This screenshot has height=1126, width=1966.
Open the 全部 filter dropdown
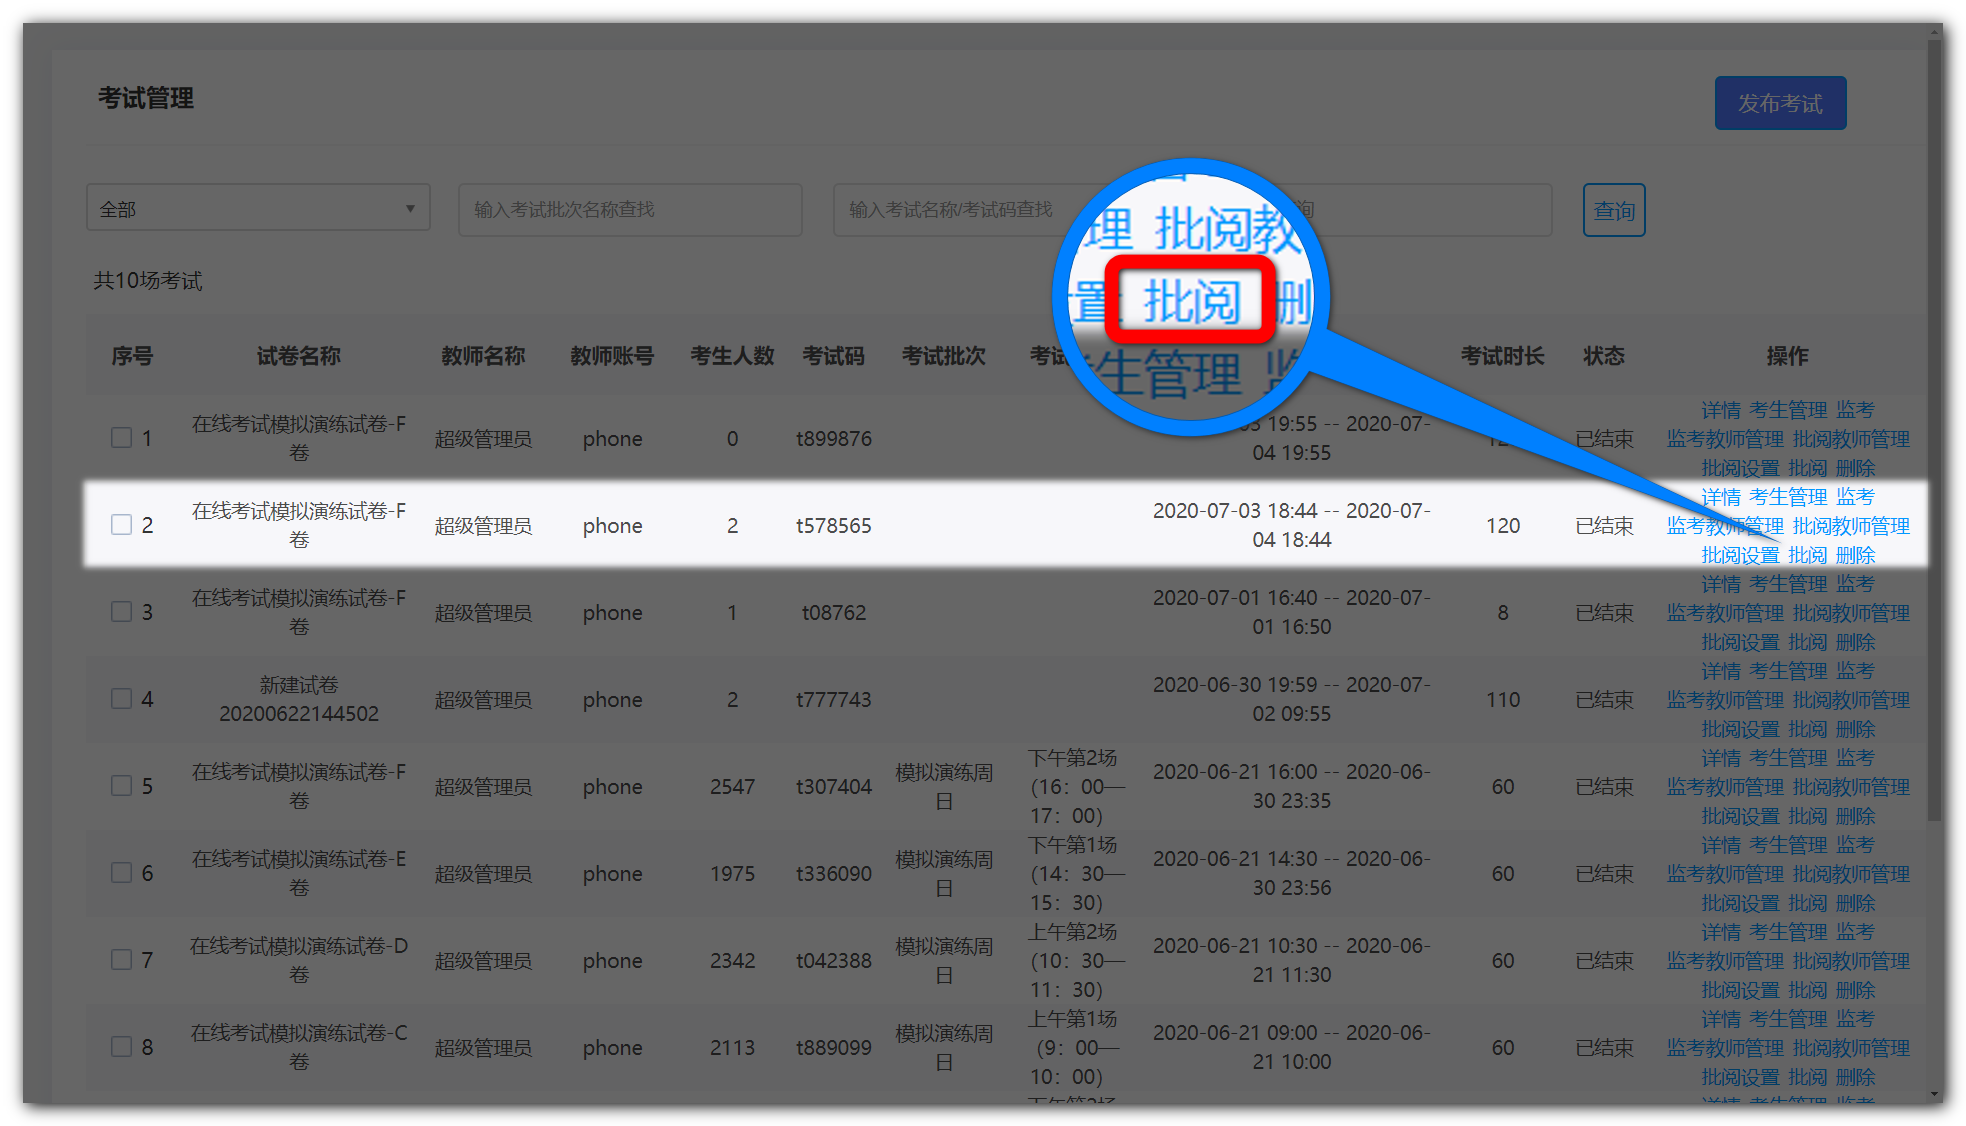click(x=258, y=208)
